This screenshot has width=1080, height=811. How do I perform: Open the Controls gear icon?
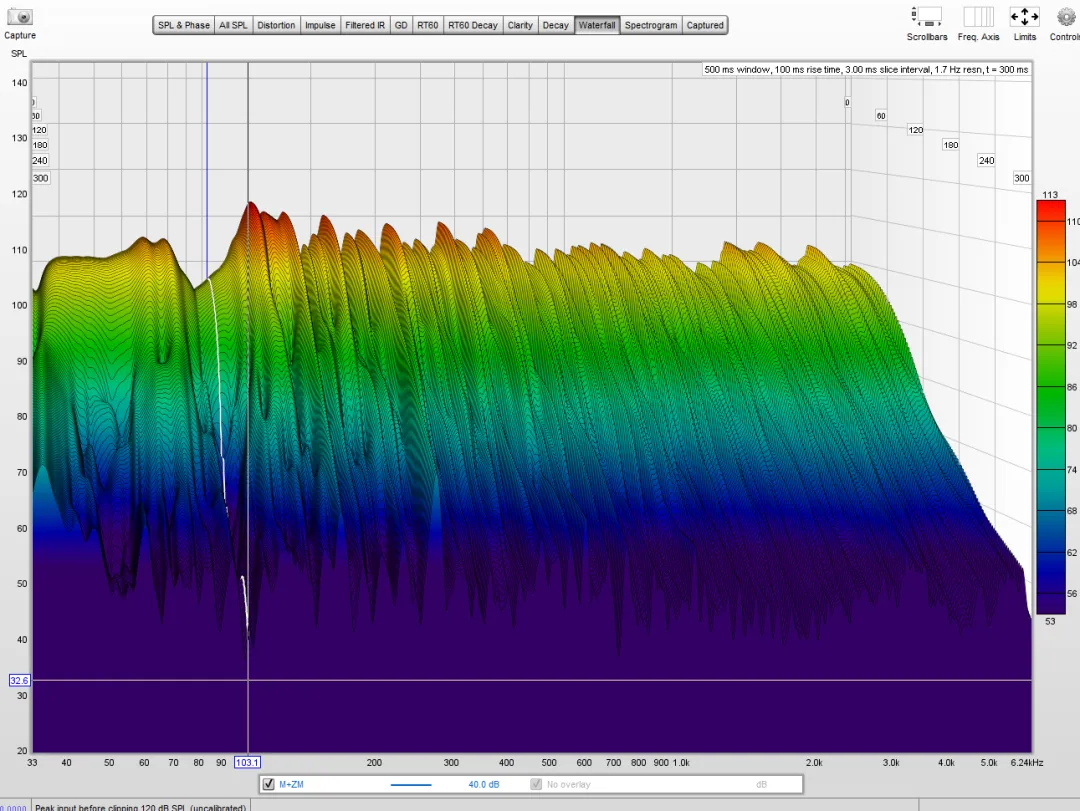click(1066, 17)
